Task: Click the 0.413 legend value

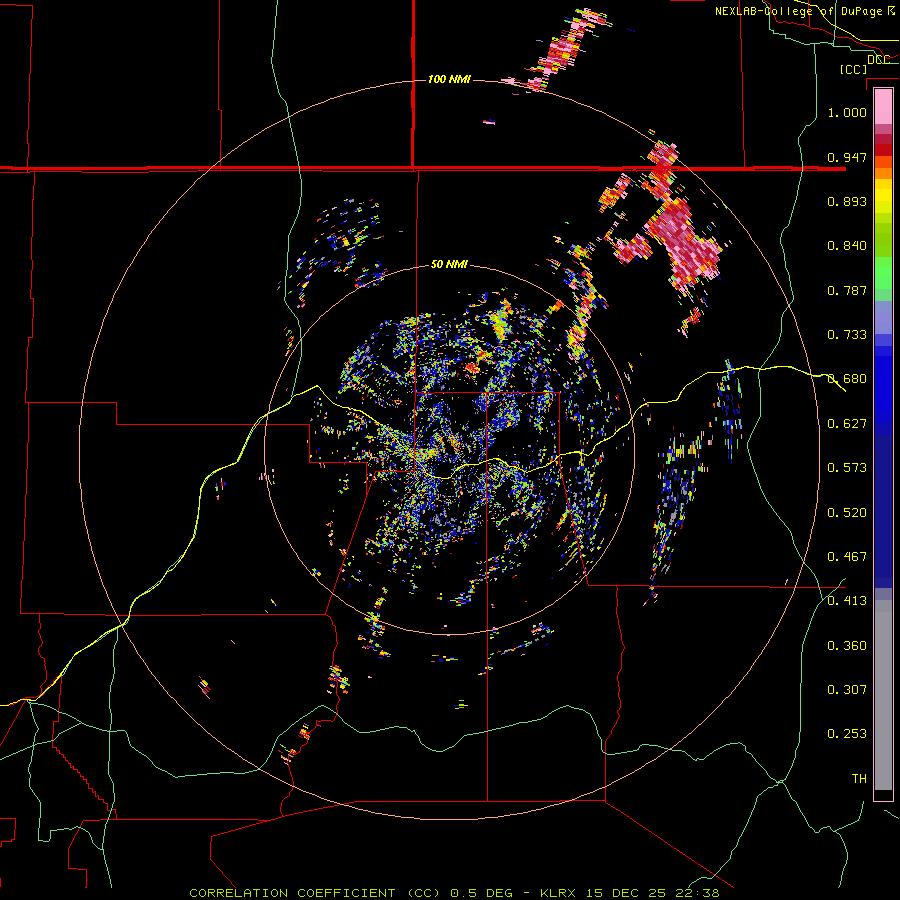Action: [847, 601]
